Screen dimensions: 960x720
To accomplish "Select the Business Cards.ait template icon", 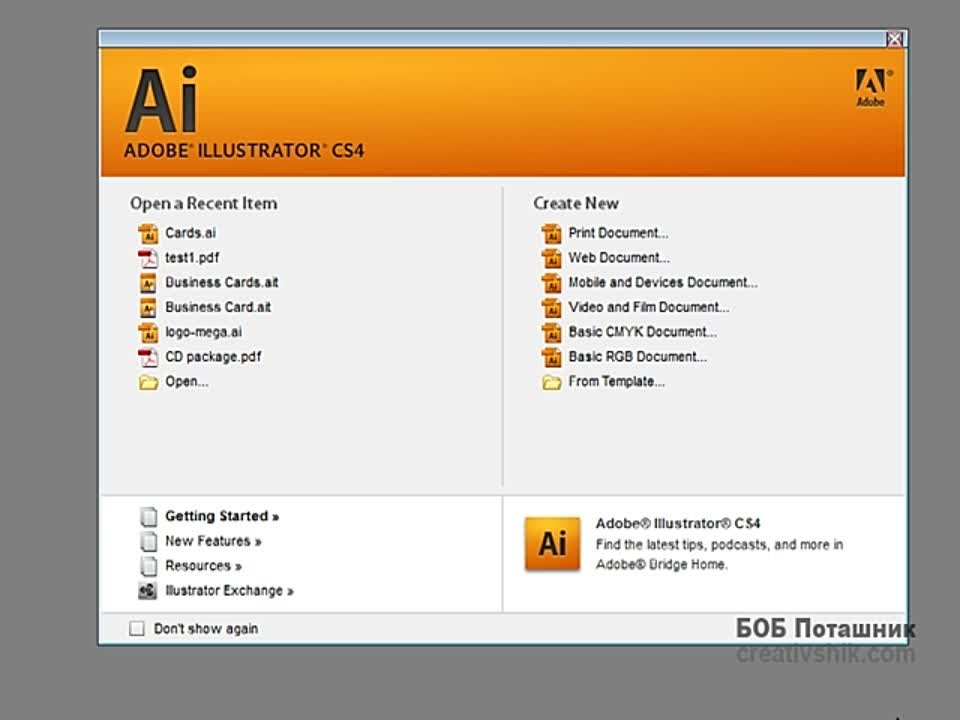I will tap(149, 282).
